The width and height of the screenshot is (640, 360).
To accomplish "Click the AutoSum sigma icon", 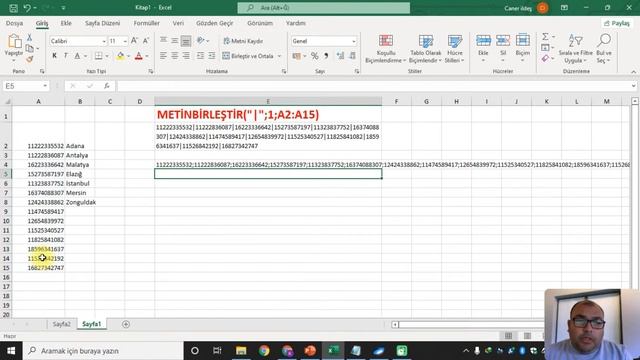I will click(545, 37).
